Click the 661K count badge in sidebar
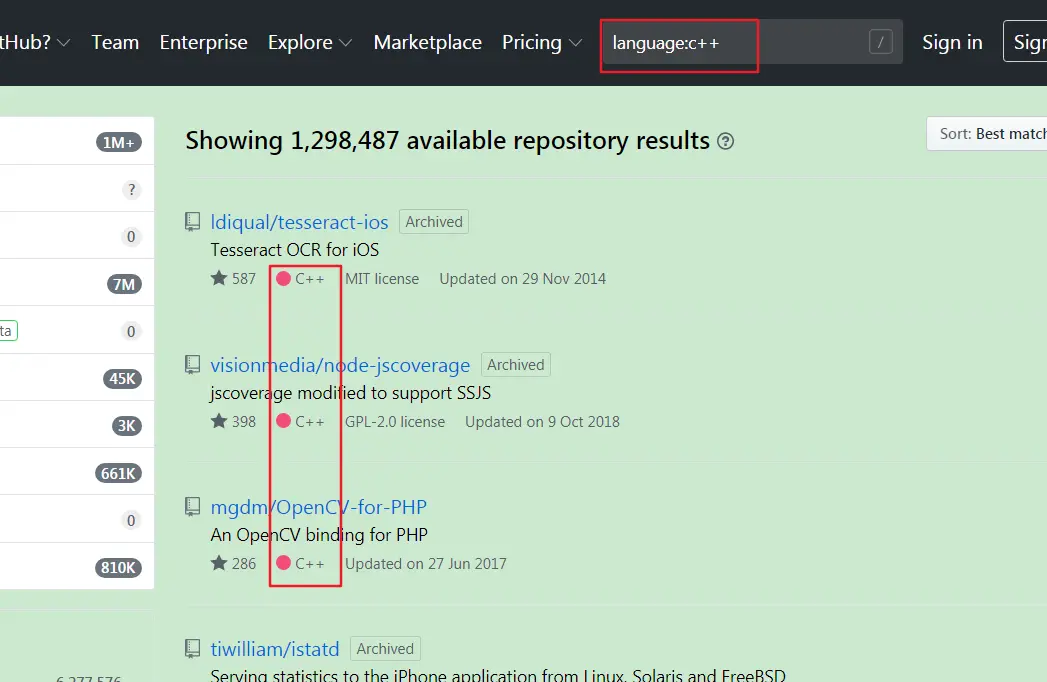The height and width of the screenshot is (682, 1047). [x=118, y=474]
